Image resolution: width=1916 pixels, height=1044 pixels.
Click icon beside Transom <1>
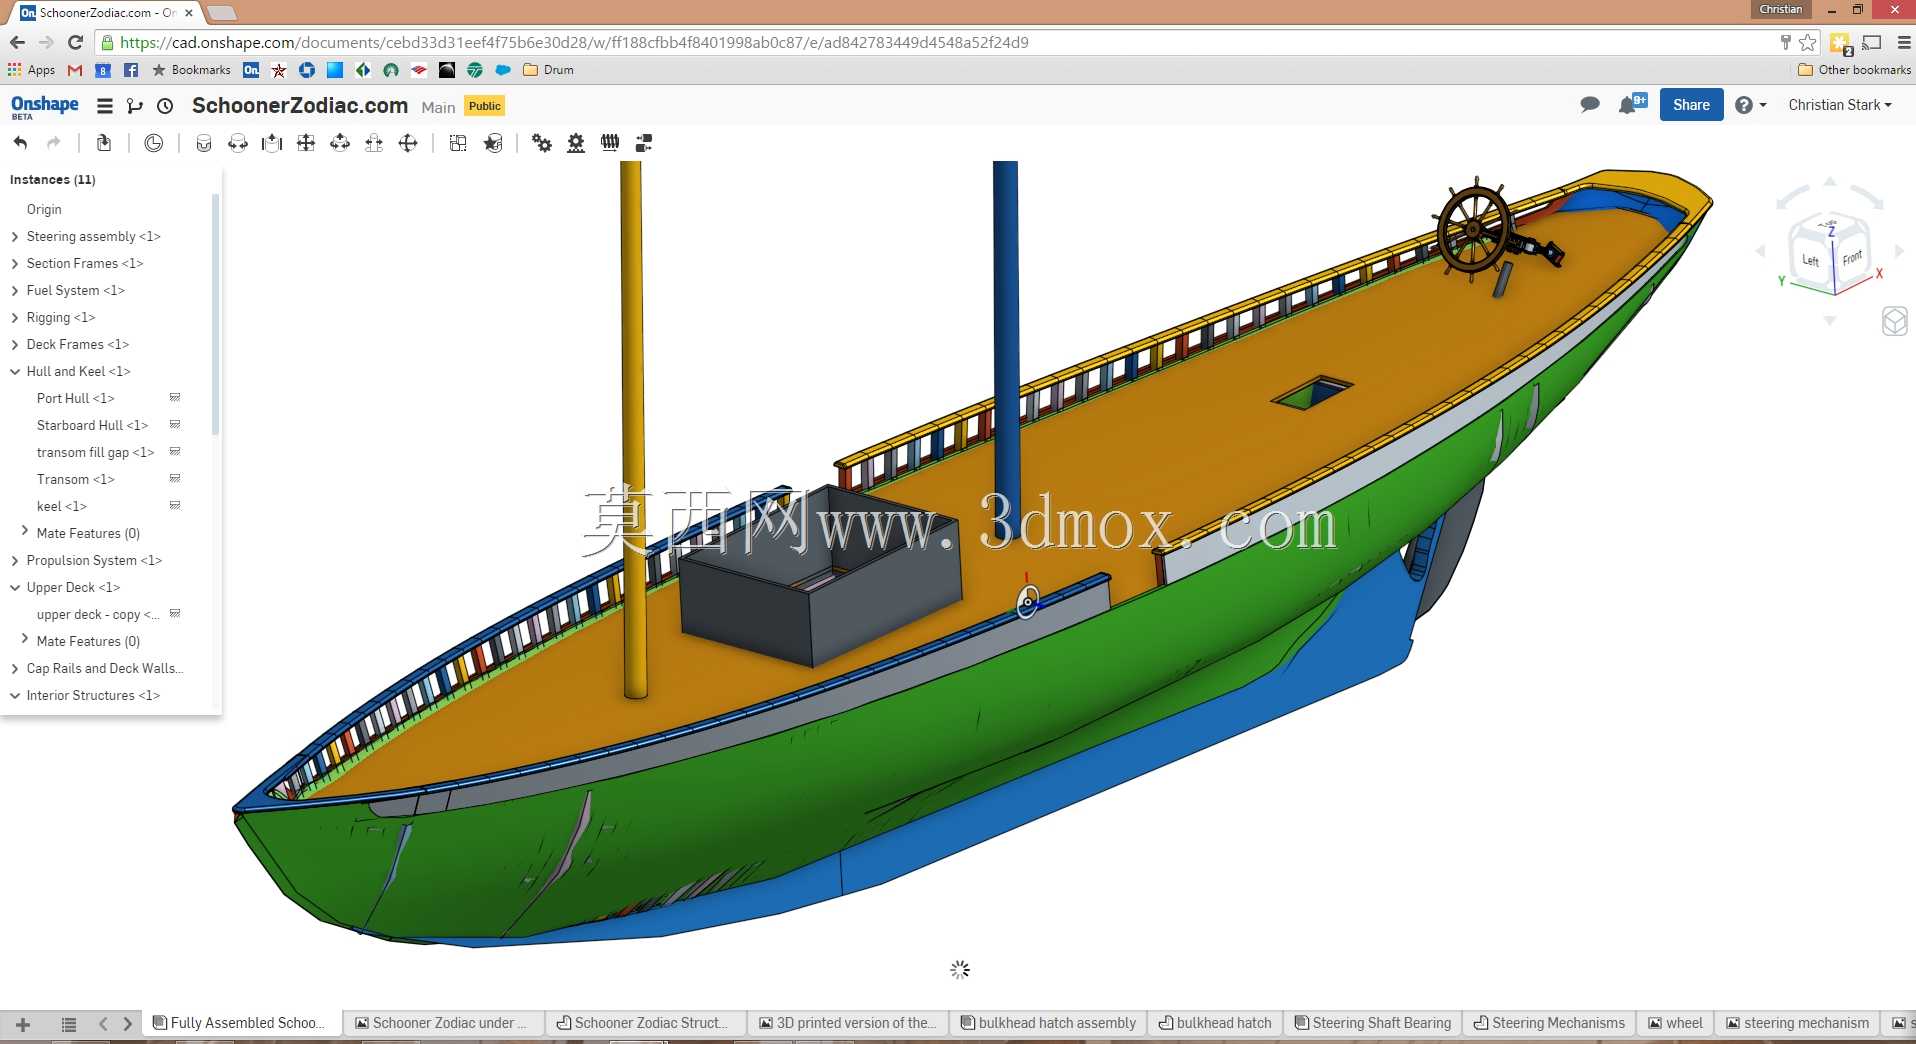175,479
